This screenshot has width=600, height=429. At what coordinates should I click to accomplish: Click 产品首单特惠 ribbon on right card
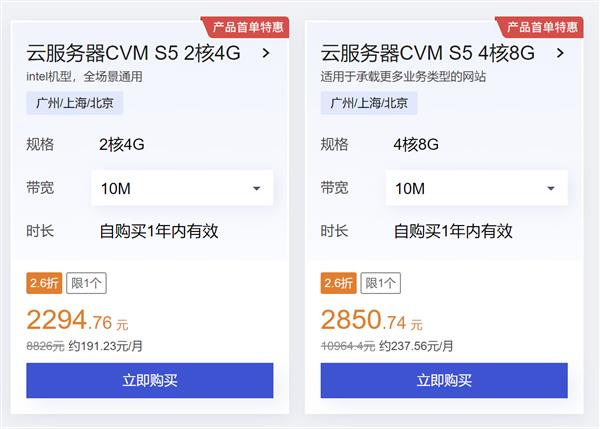pyautogui.click(x=540, y=27)
